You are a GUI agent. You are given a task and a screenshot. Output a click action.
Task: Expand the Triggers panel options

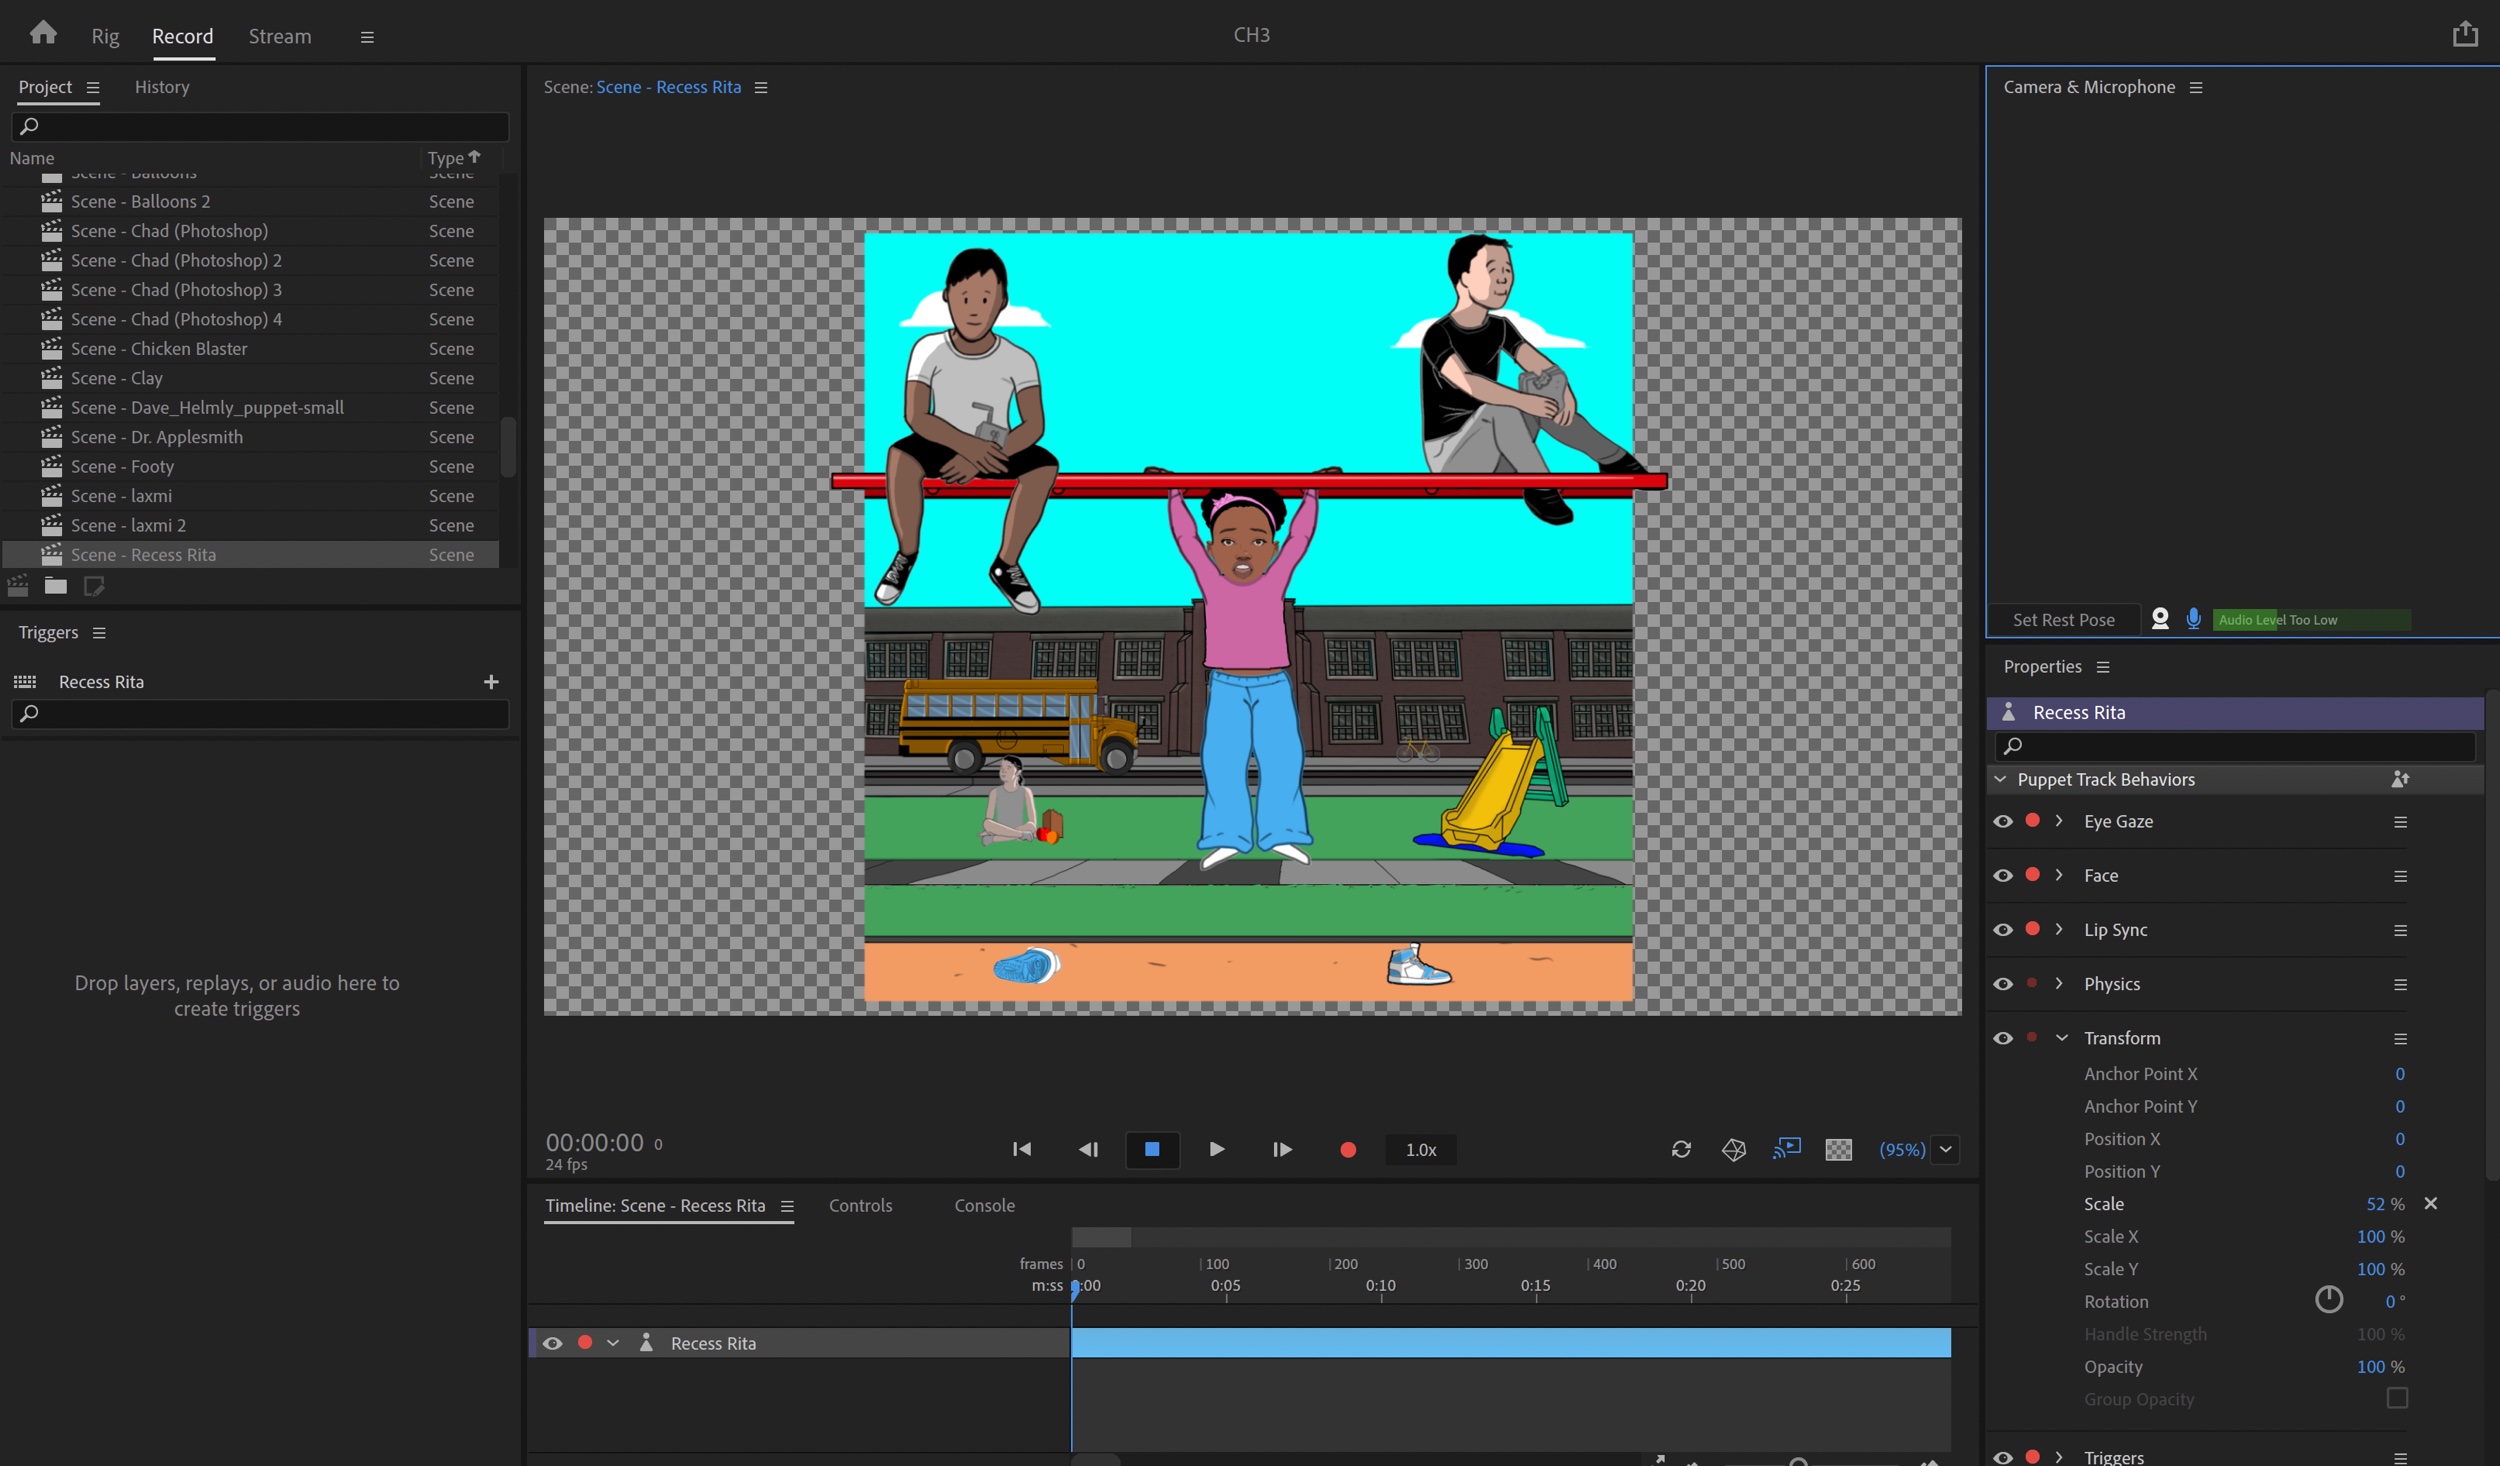click(x=98, y=632)
